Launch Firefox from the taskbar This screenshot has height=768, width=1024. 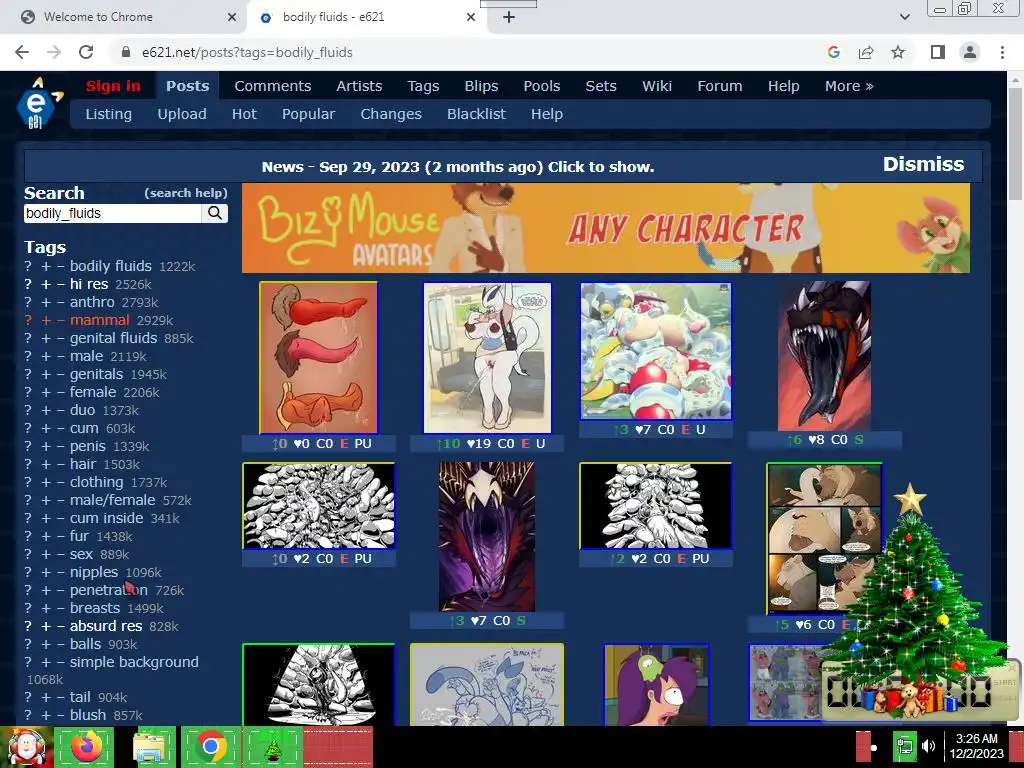click(x=85, y=747)
